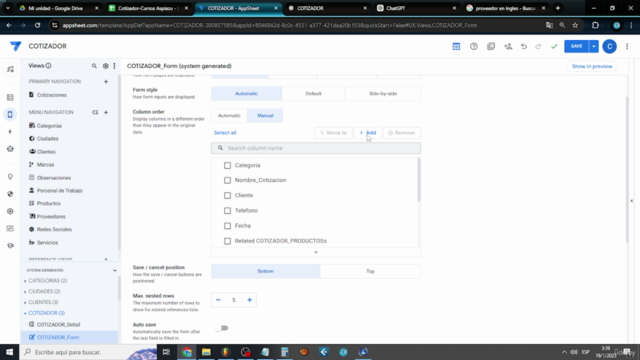Open the SAVE dropdown arrow
Image resolution: width=640 pixels, height=360 pixels.
(x=593, y=47)
